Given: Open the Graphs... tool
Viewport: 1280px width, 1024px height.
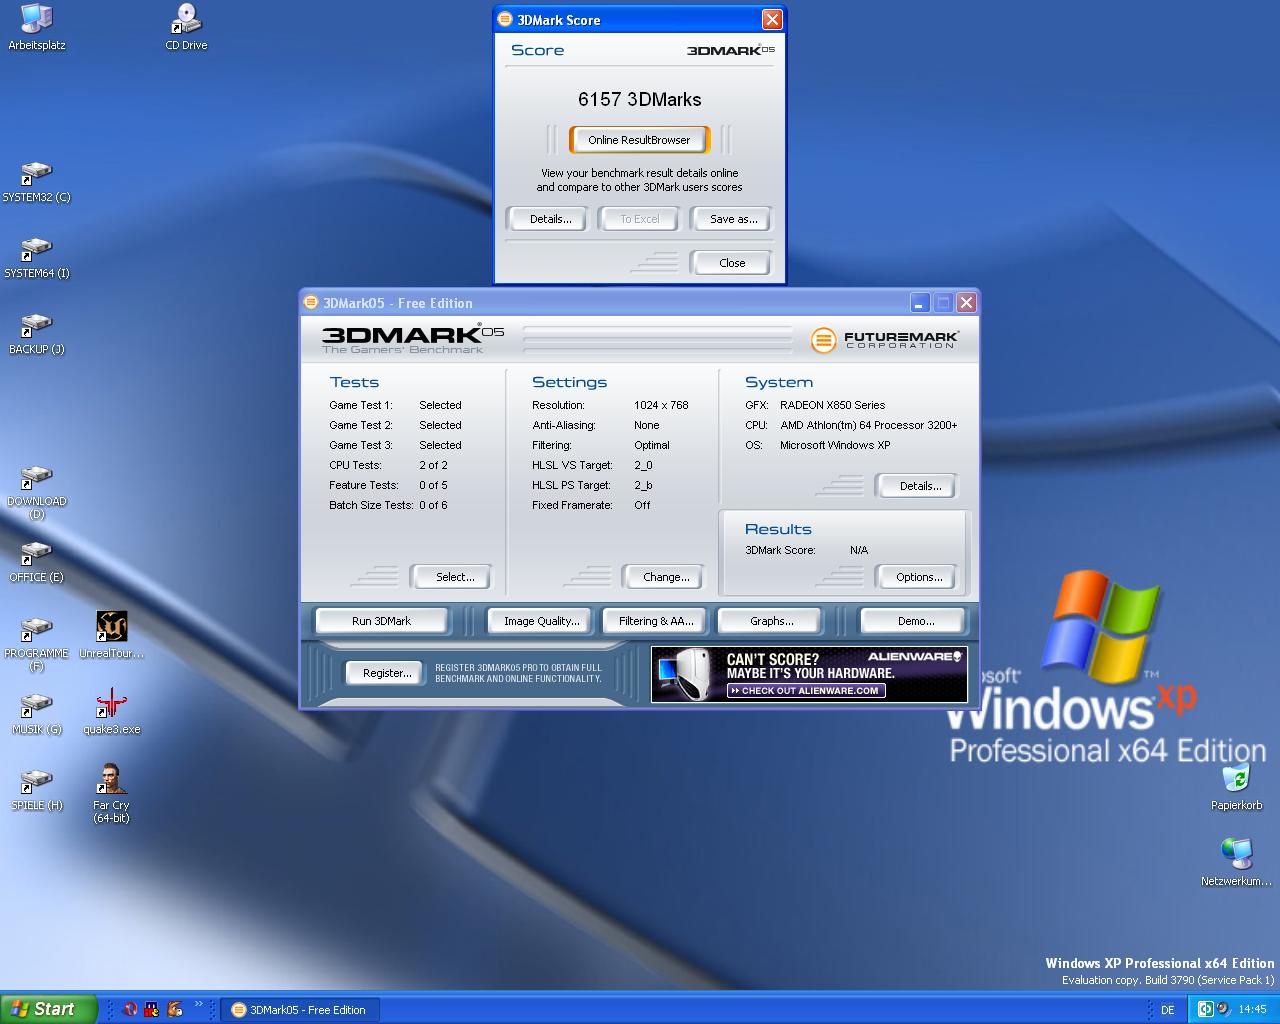Looking at the screenshot, I should click(771, 621).
